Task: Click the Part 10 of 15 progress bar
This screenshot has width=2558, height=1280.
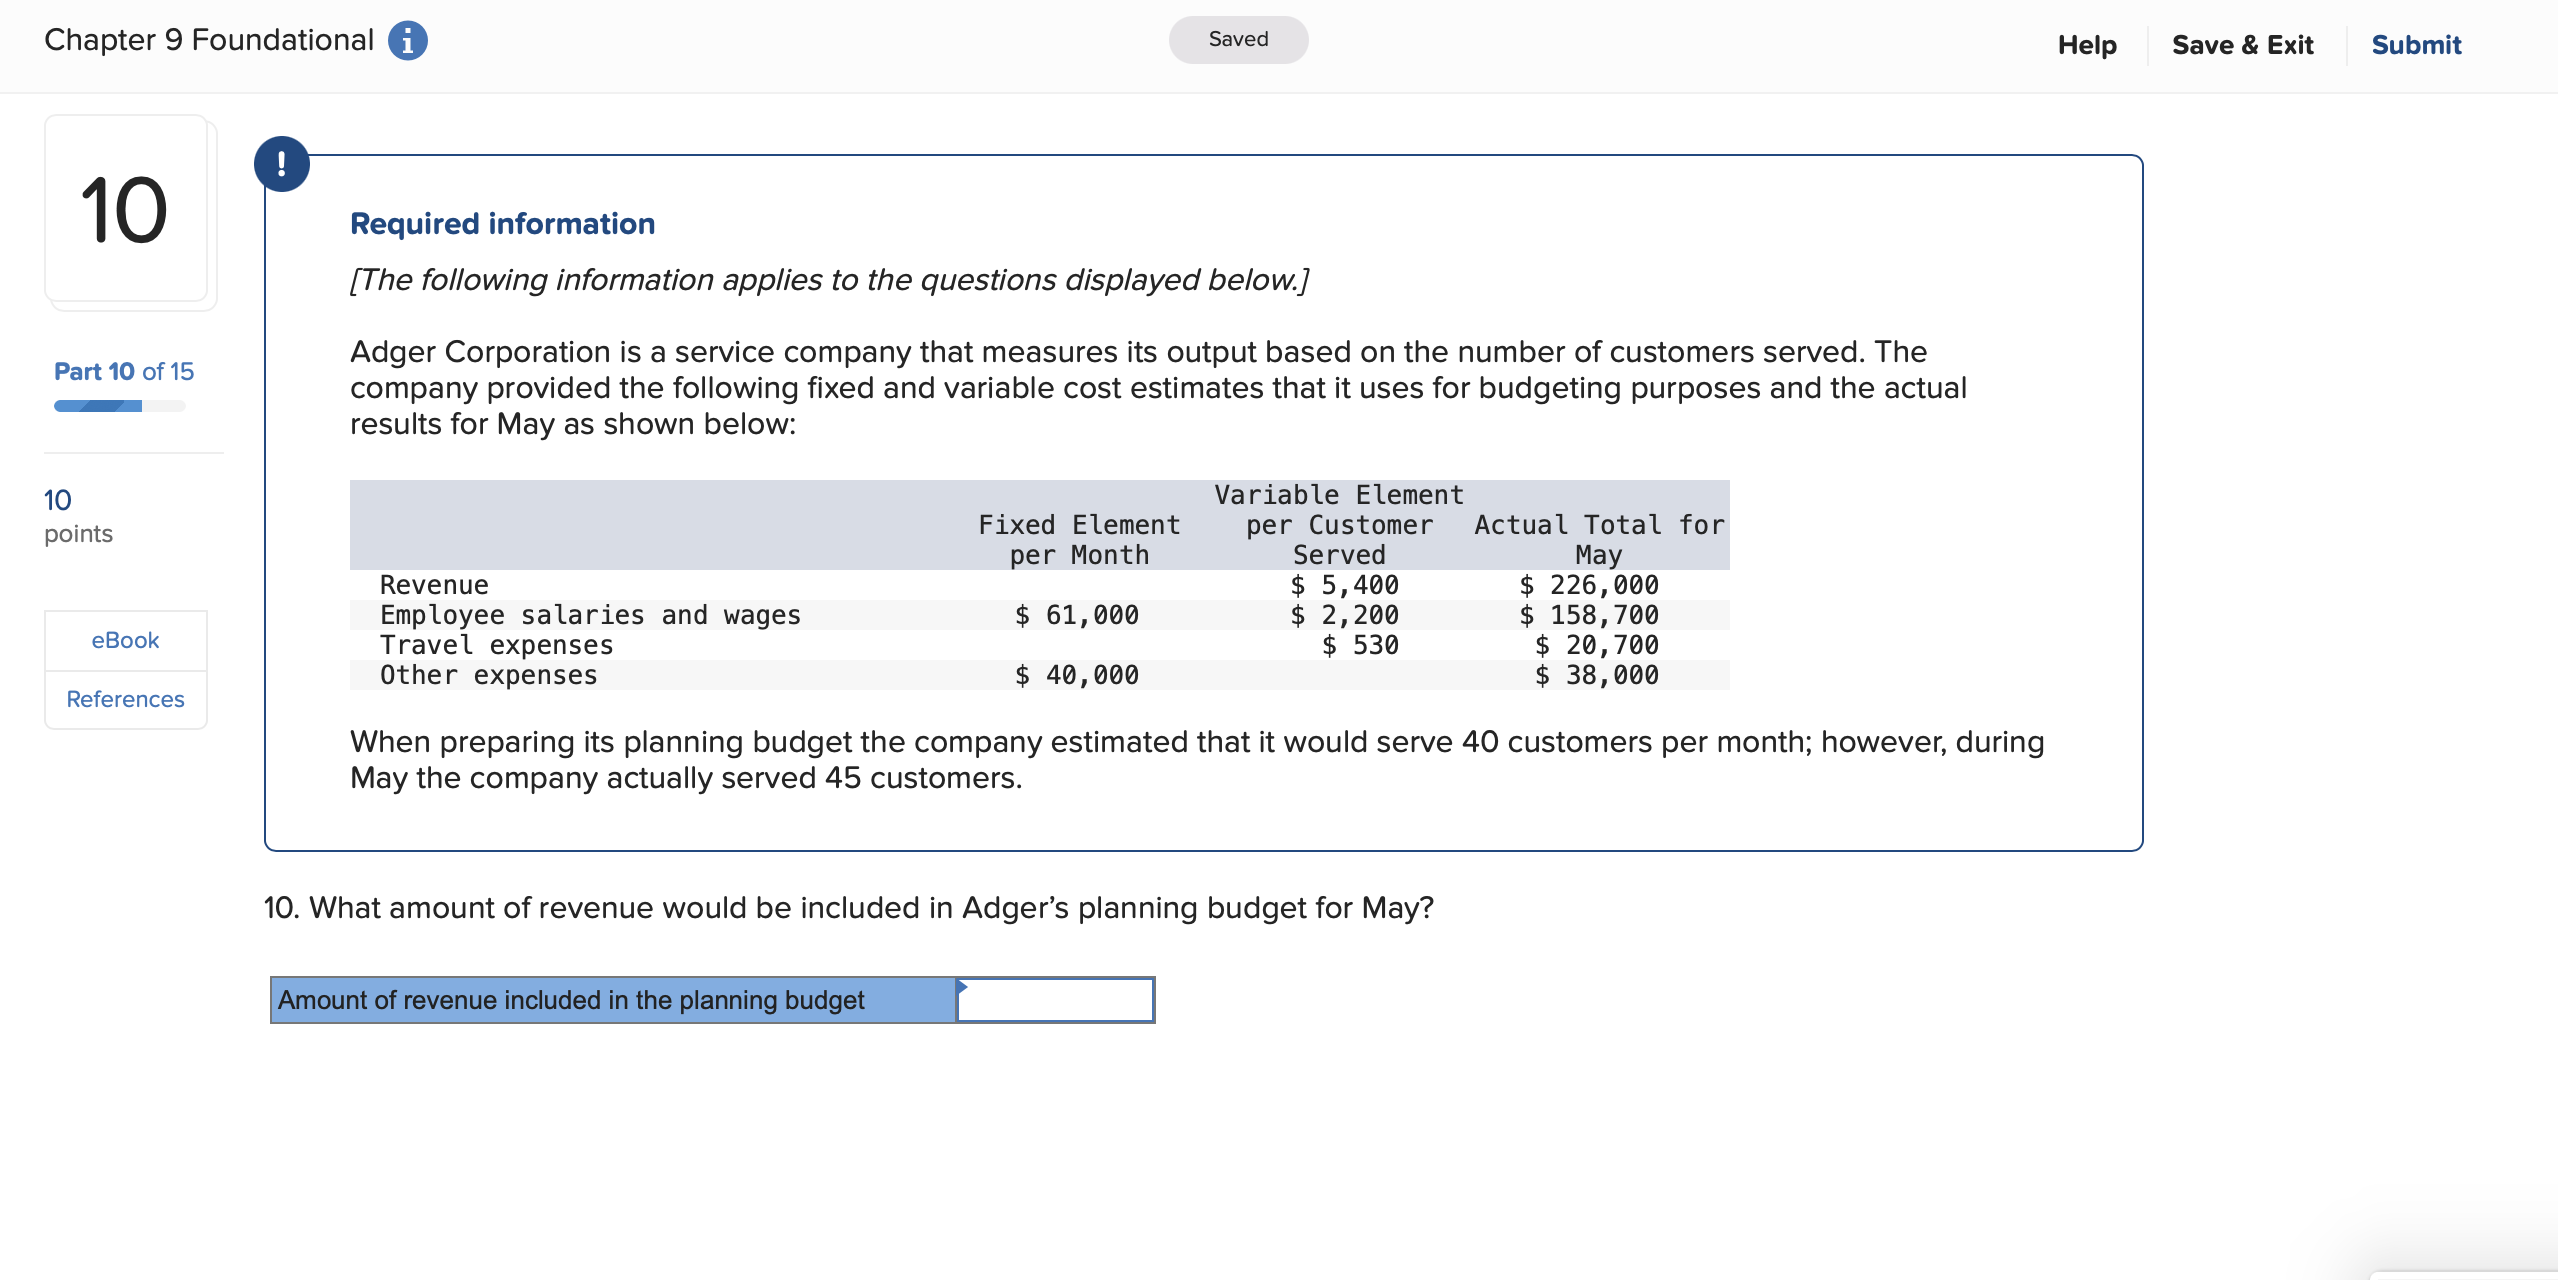Action: pyautogui.click(x=119, y=405)
